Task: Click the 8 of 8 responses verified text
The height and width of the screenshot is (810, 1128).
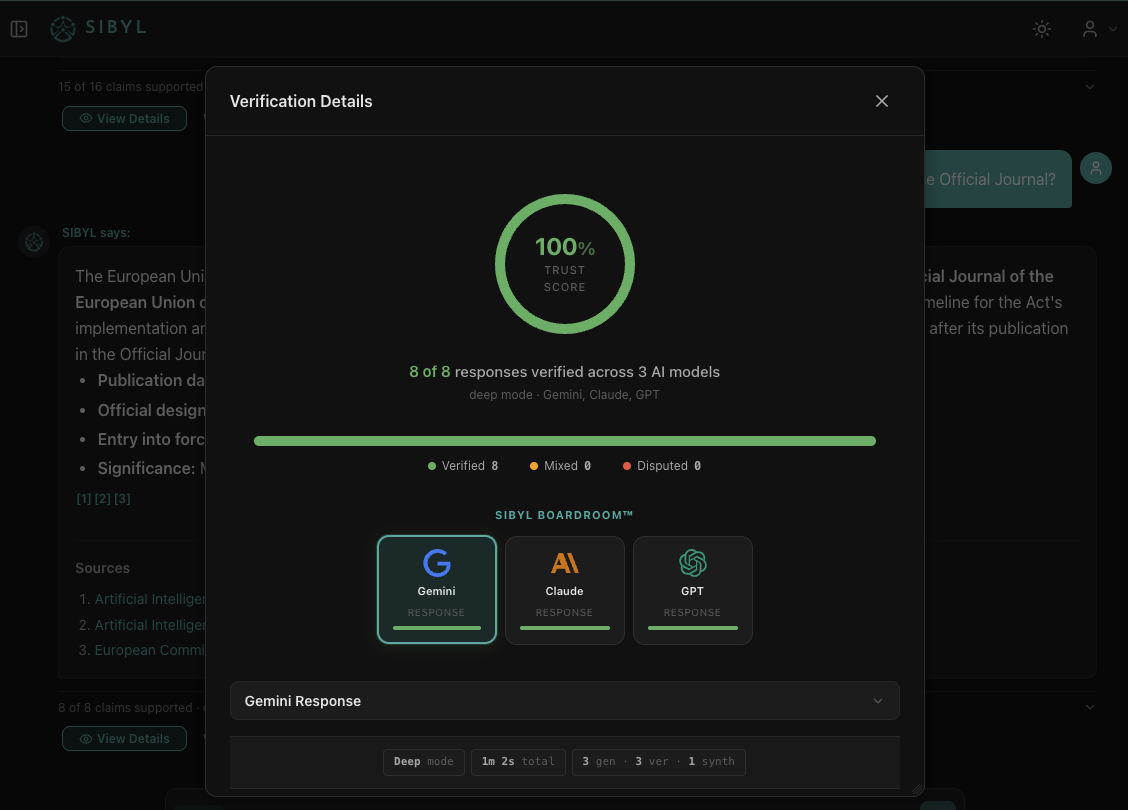Action: point(565,372)
